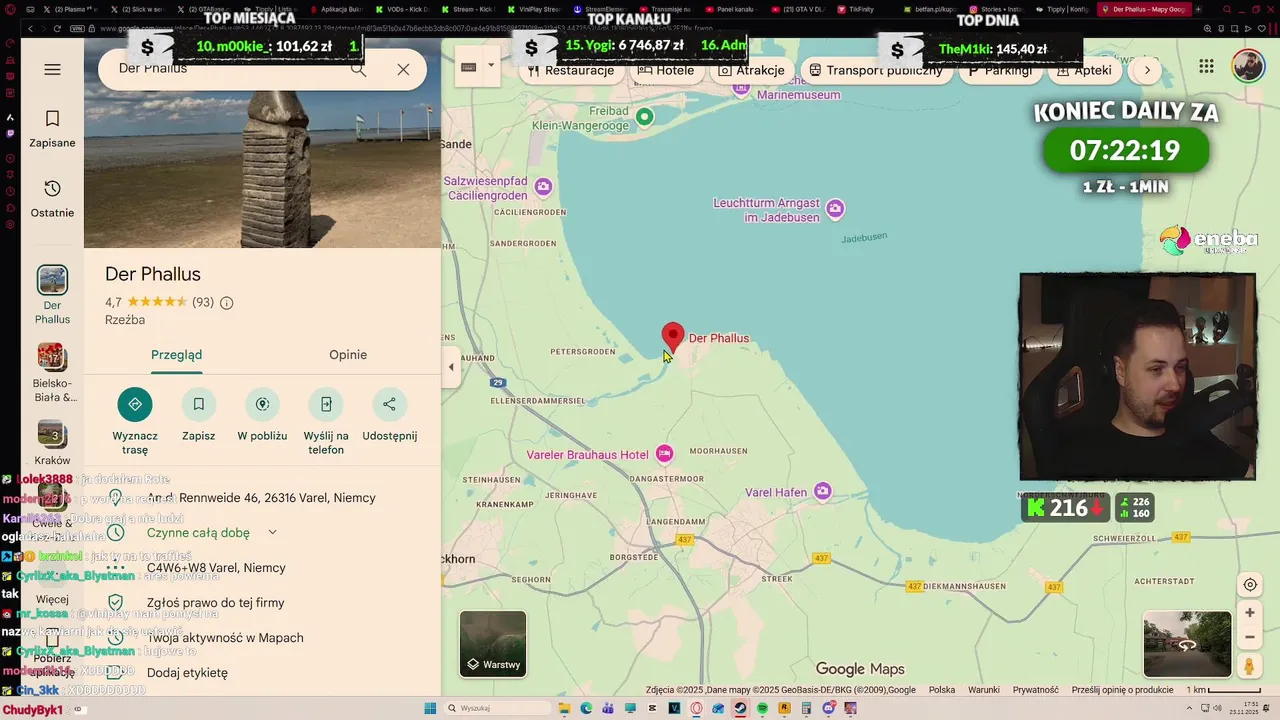This screenshot has width=1280, height=720.
Task: Switch to the Opinie tab
Action: [348, 355]
